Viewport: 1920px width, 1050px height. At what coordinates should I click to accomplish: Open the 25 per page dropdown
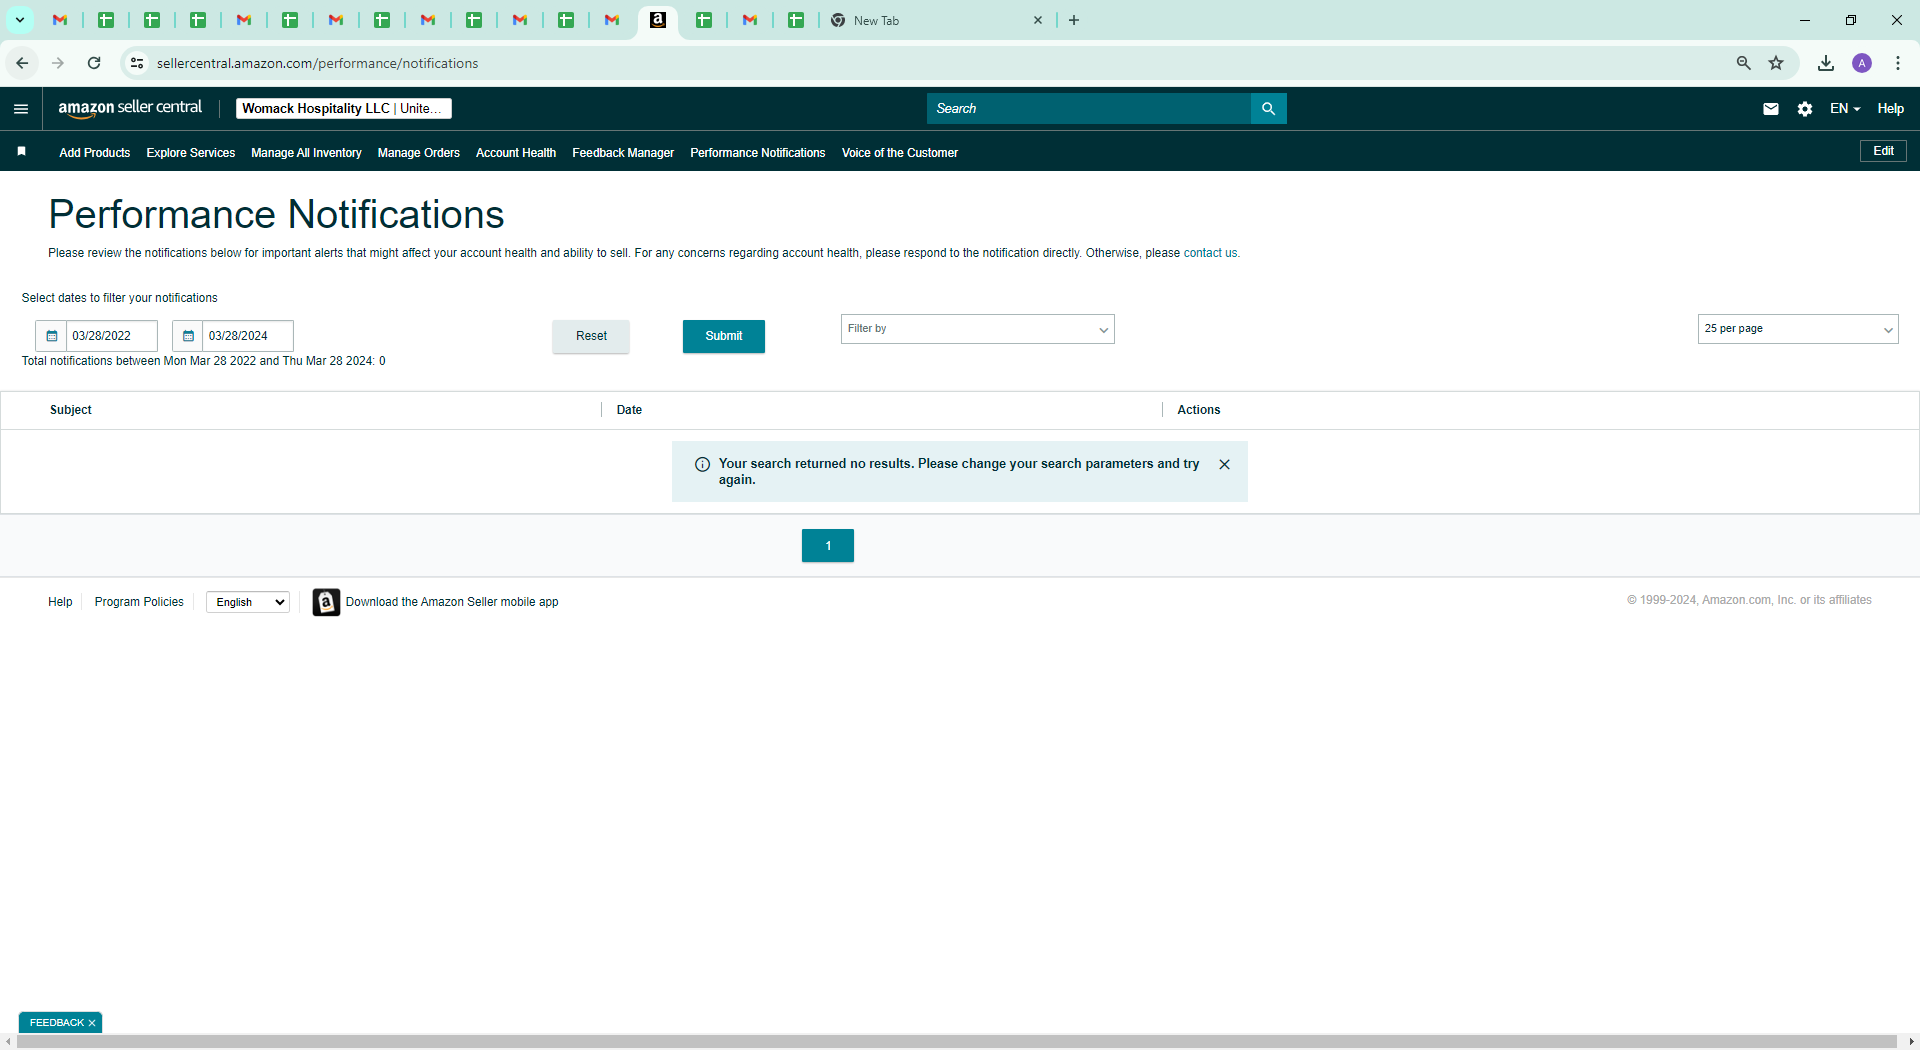point(1798,329)
